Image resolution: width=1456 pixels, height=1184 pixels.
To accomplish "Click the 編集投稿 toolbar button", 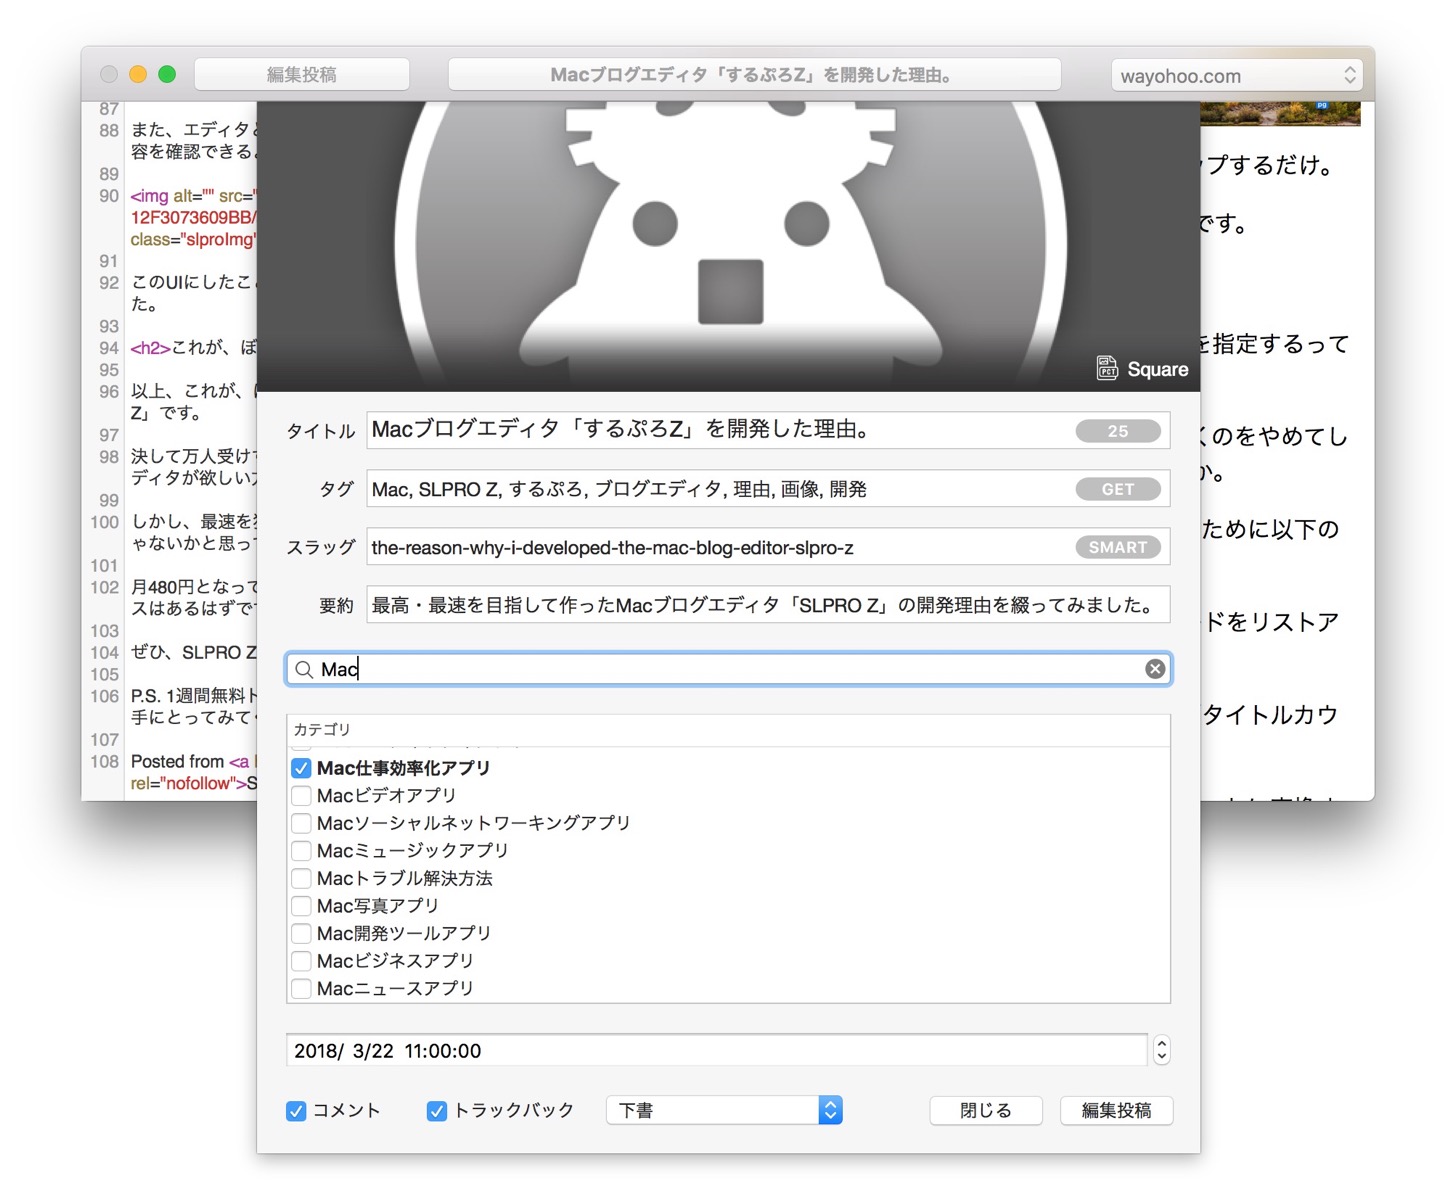I will pos(302,75).
